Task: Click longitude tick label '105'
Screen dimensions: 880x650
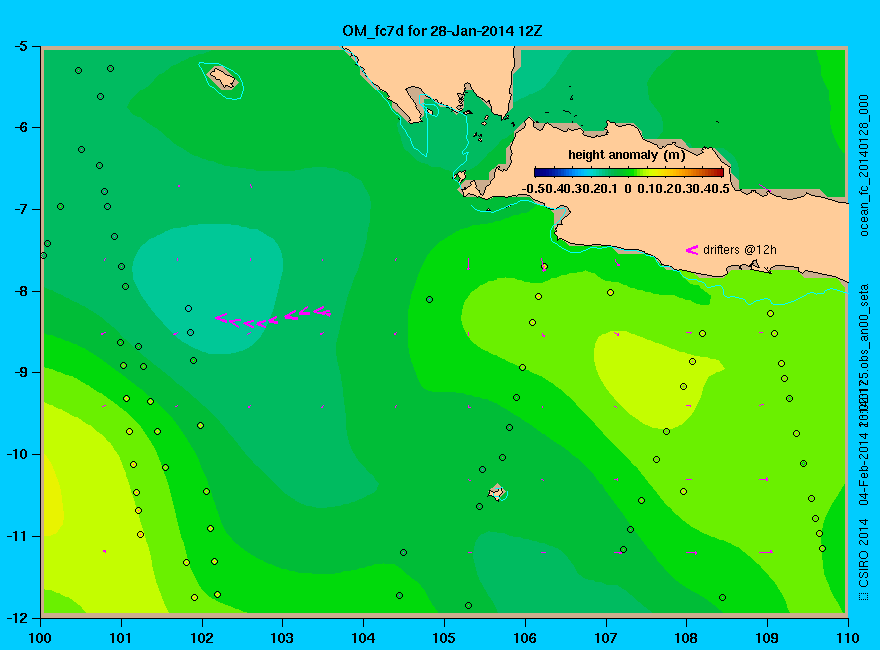Action: pyautogui.click(x=444, y=638)
